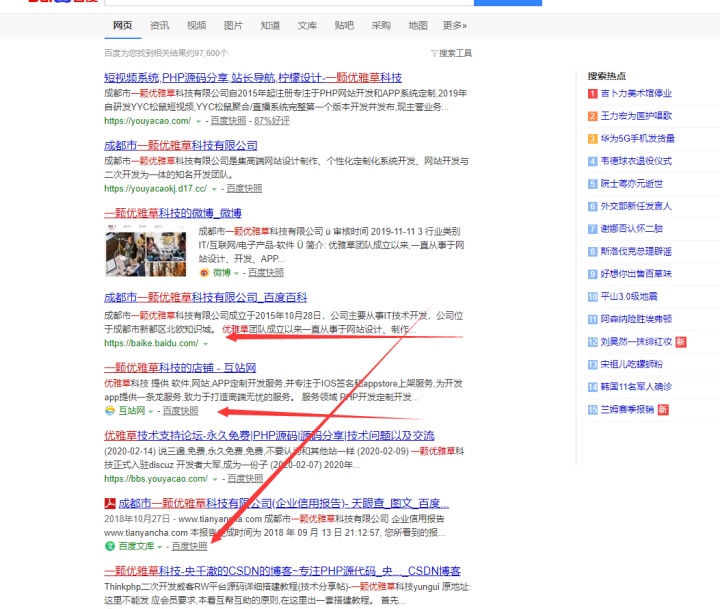Open 百度快照 for bbs.youyacao.com result
This screenshot has width=720, height=609.
pos(246,479)
